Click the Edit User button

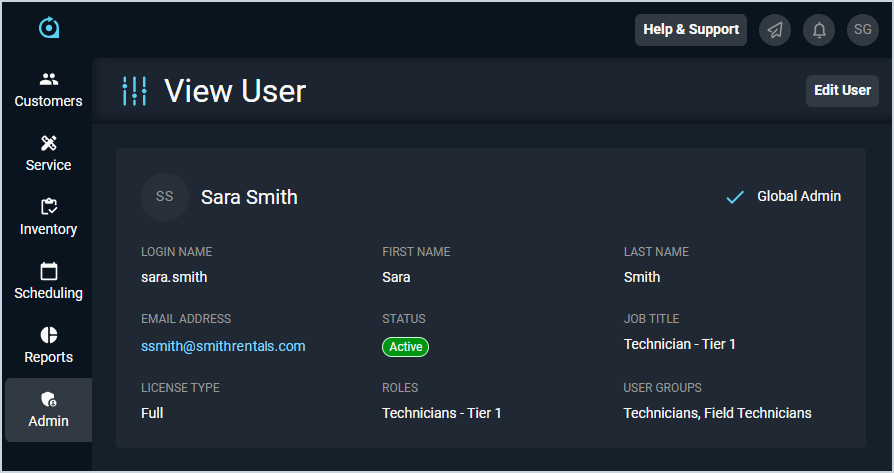click(x=842, y=90)
